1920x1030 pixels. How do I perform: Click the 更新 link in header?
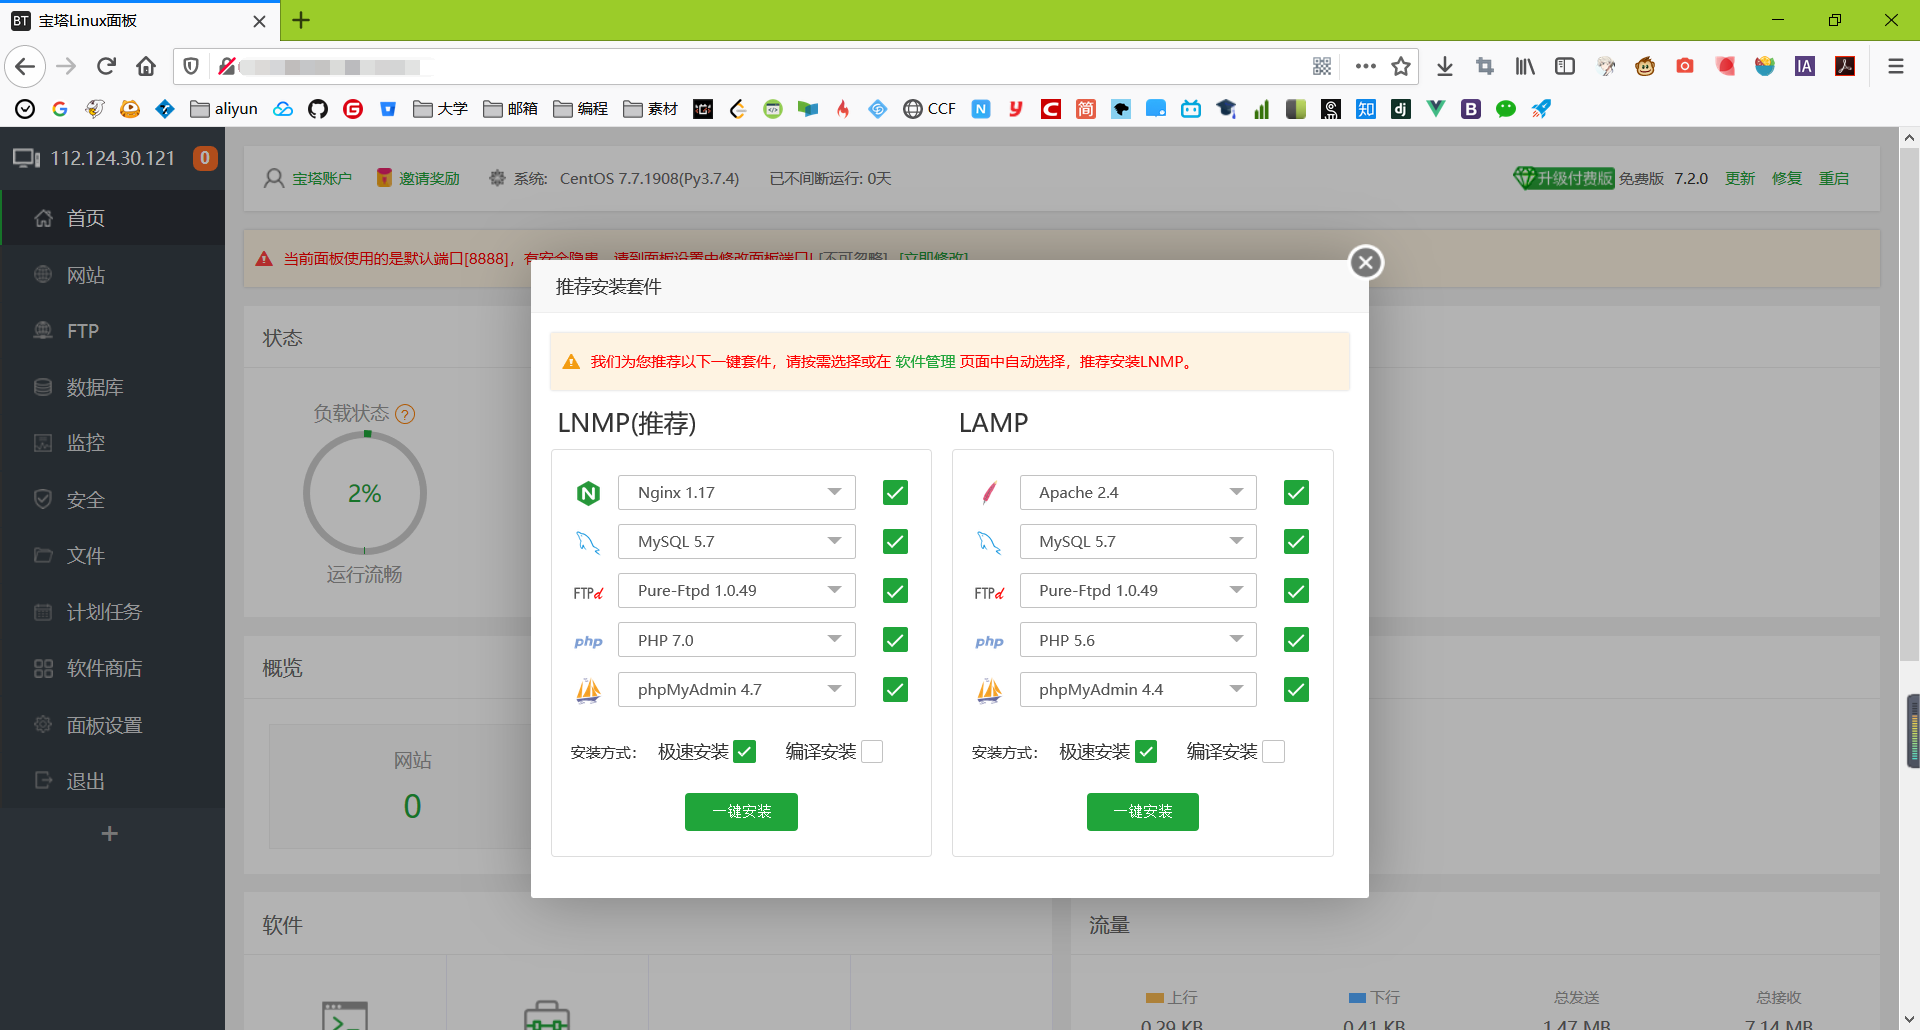pyautogui.click(x=1740, y=178)
